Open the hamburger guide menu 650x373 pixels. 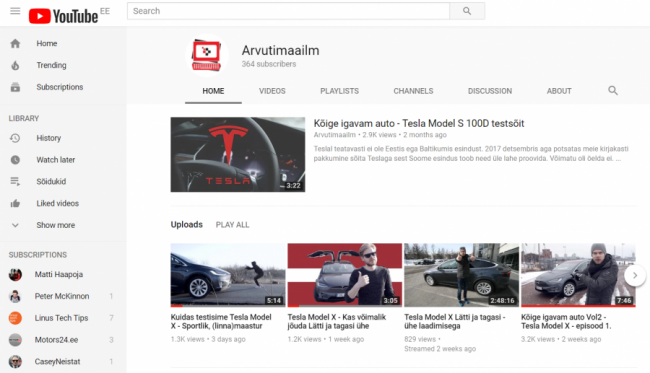coord(15,11)
